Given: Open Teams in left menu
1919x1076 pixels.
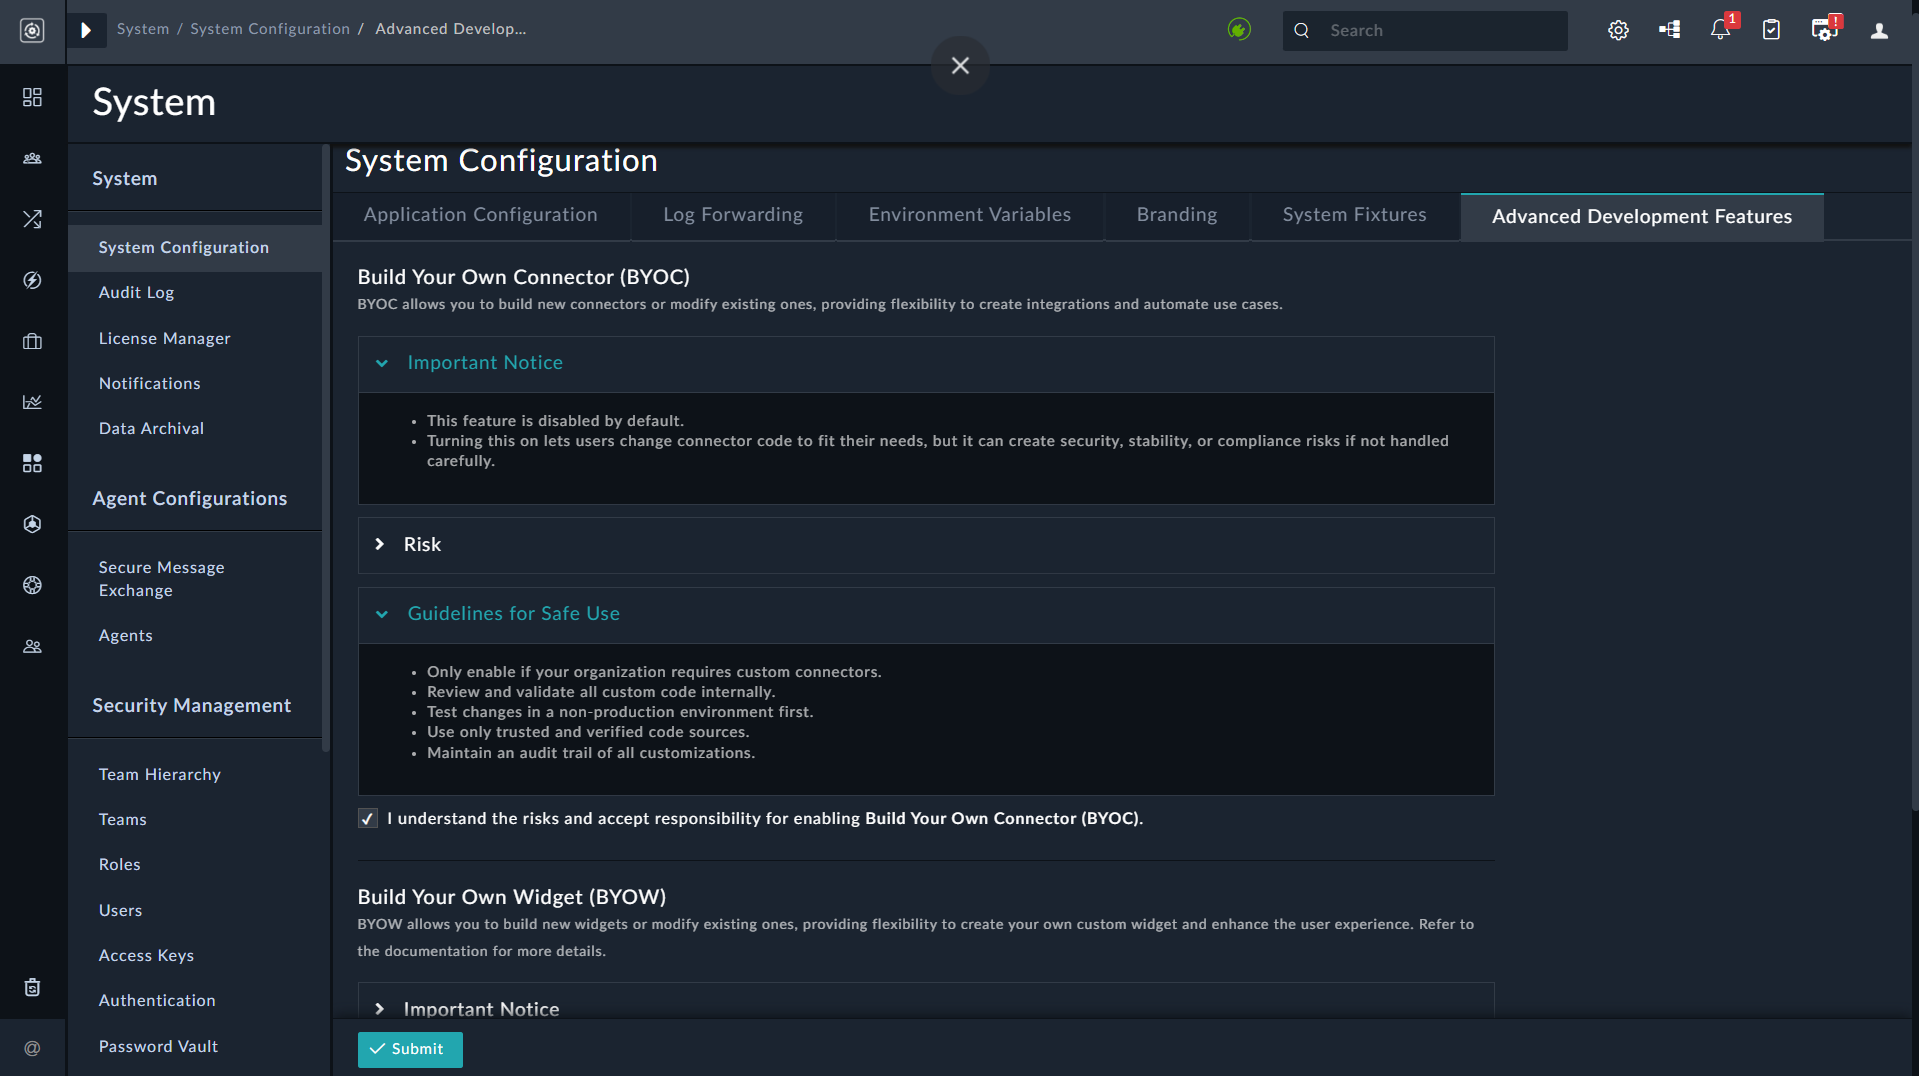Looking at the screenshot, I should [122, 819].
